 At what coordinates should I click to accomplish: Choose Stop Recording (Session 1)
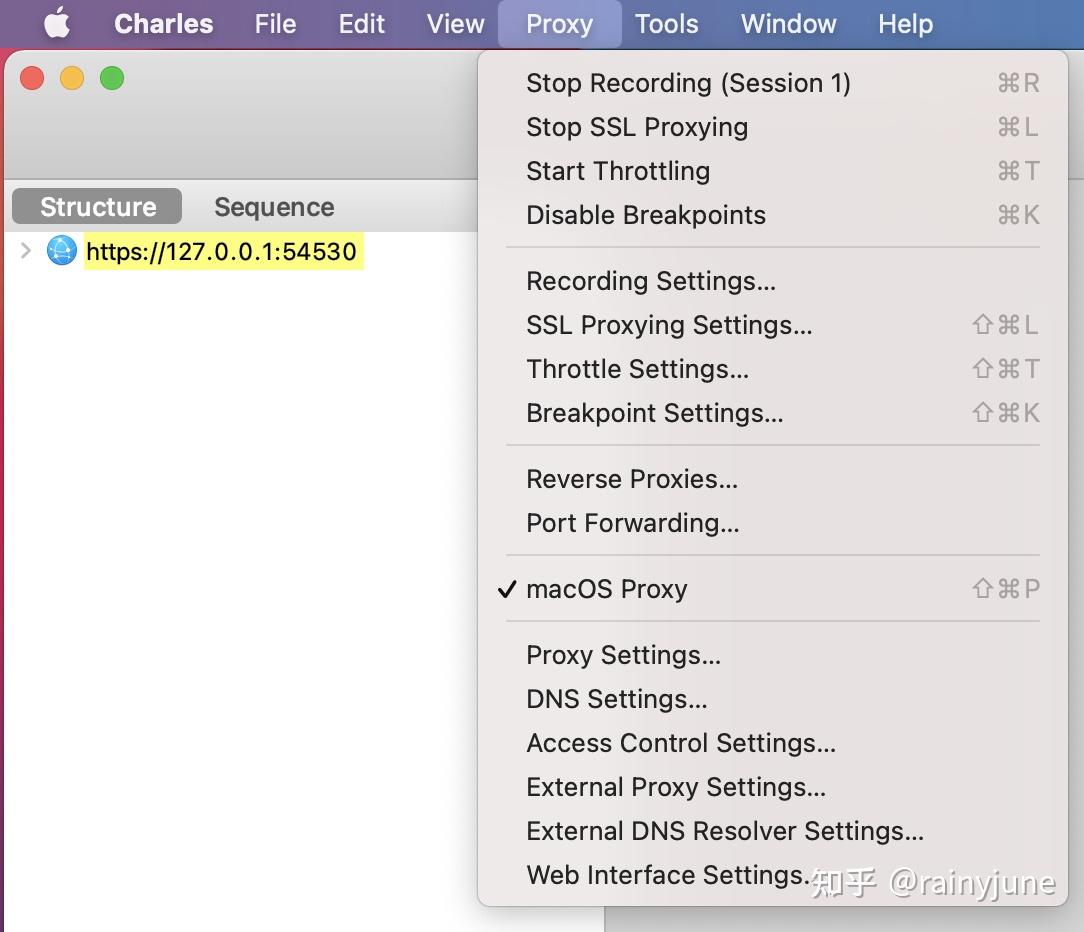(688, 83)
